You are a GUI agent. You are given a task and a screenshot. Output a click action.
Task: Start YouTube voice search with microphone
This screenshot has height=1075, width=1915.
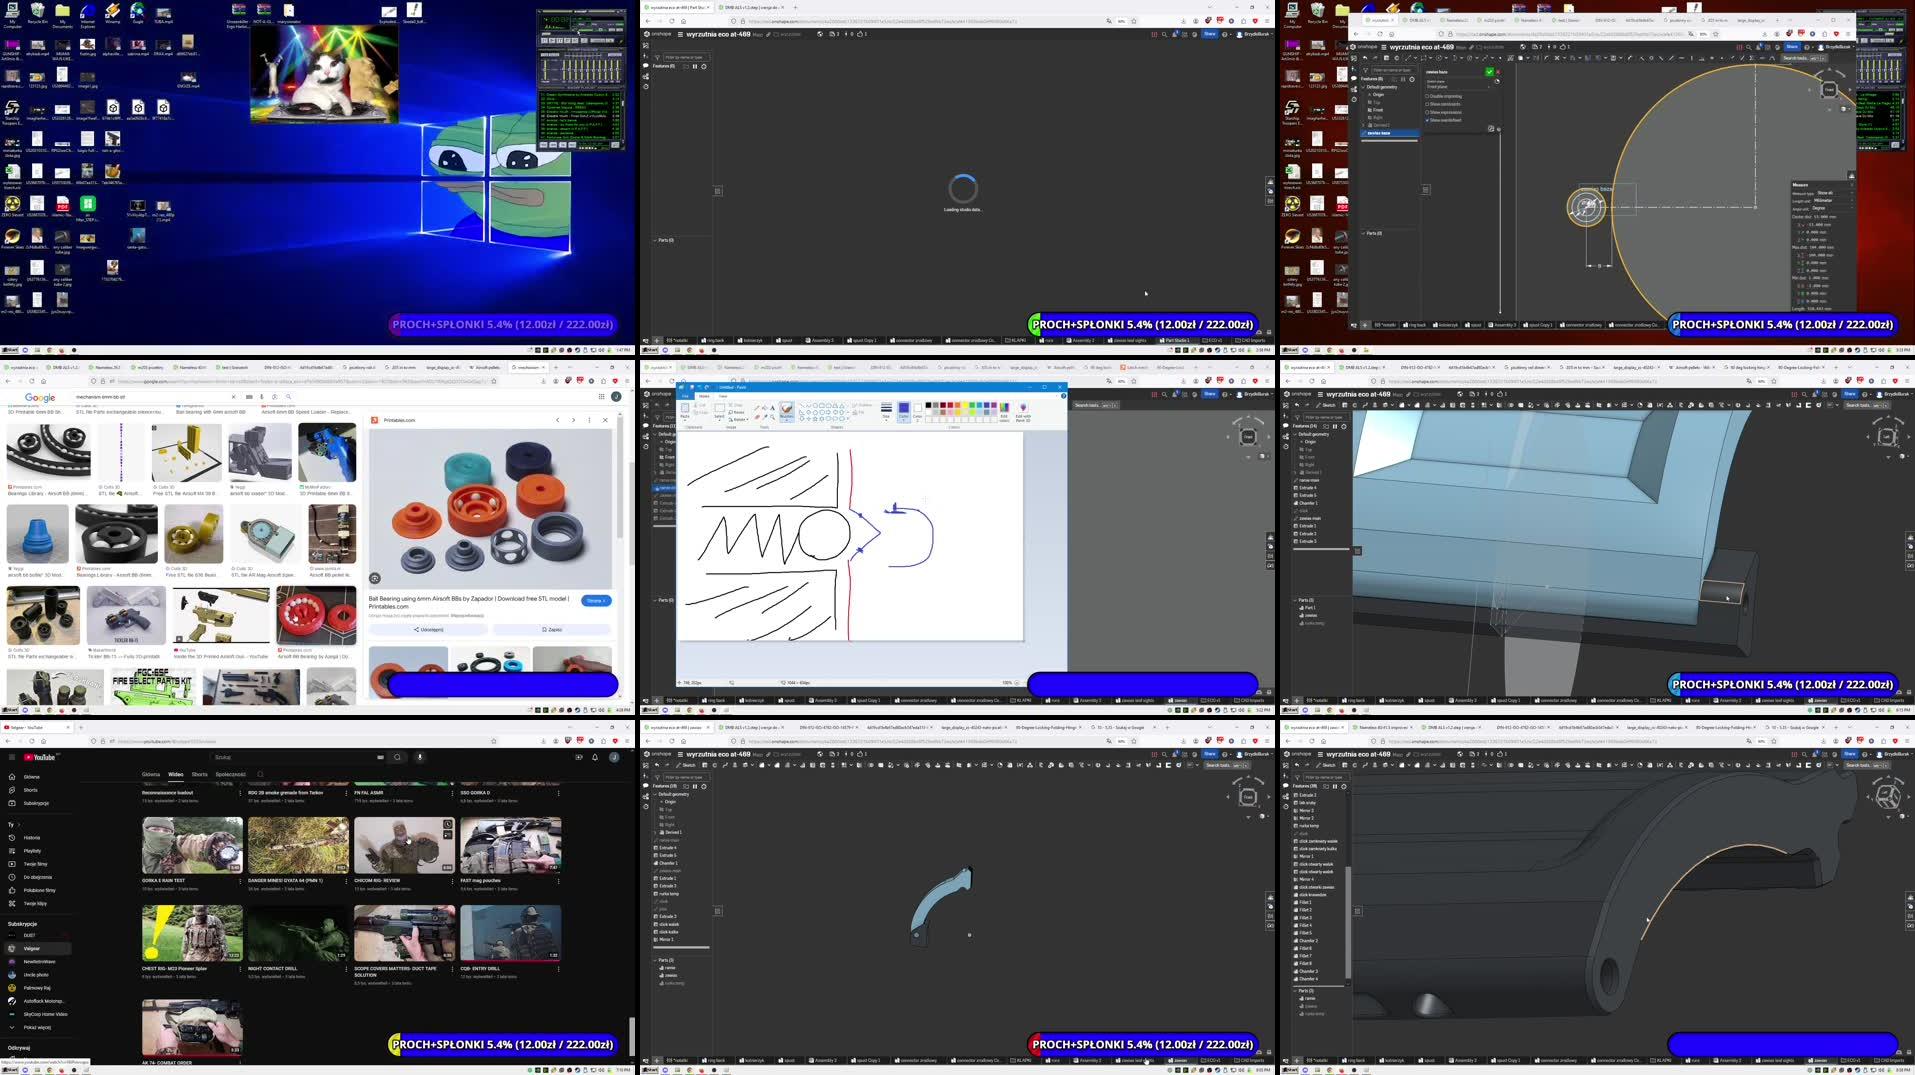[420, 757]
